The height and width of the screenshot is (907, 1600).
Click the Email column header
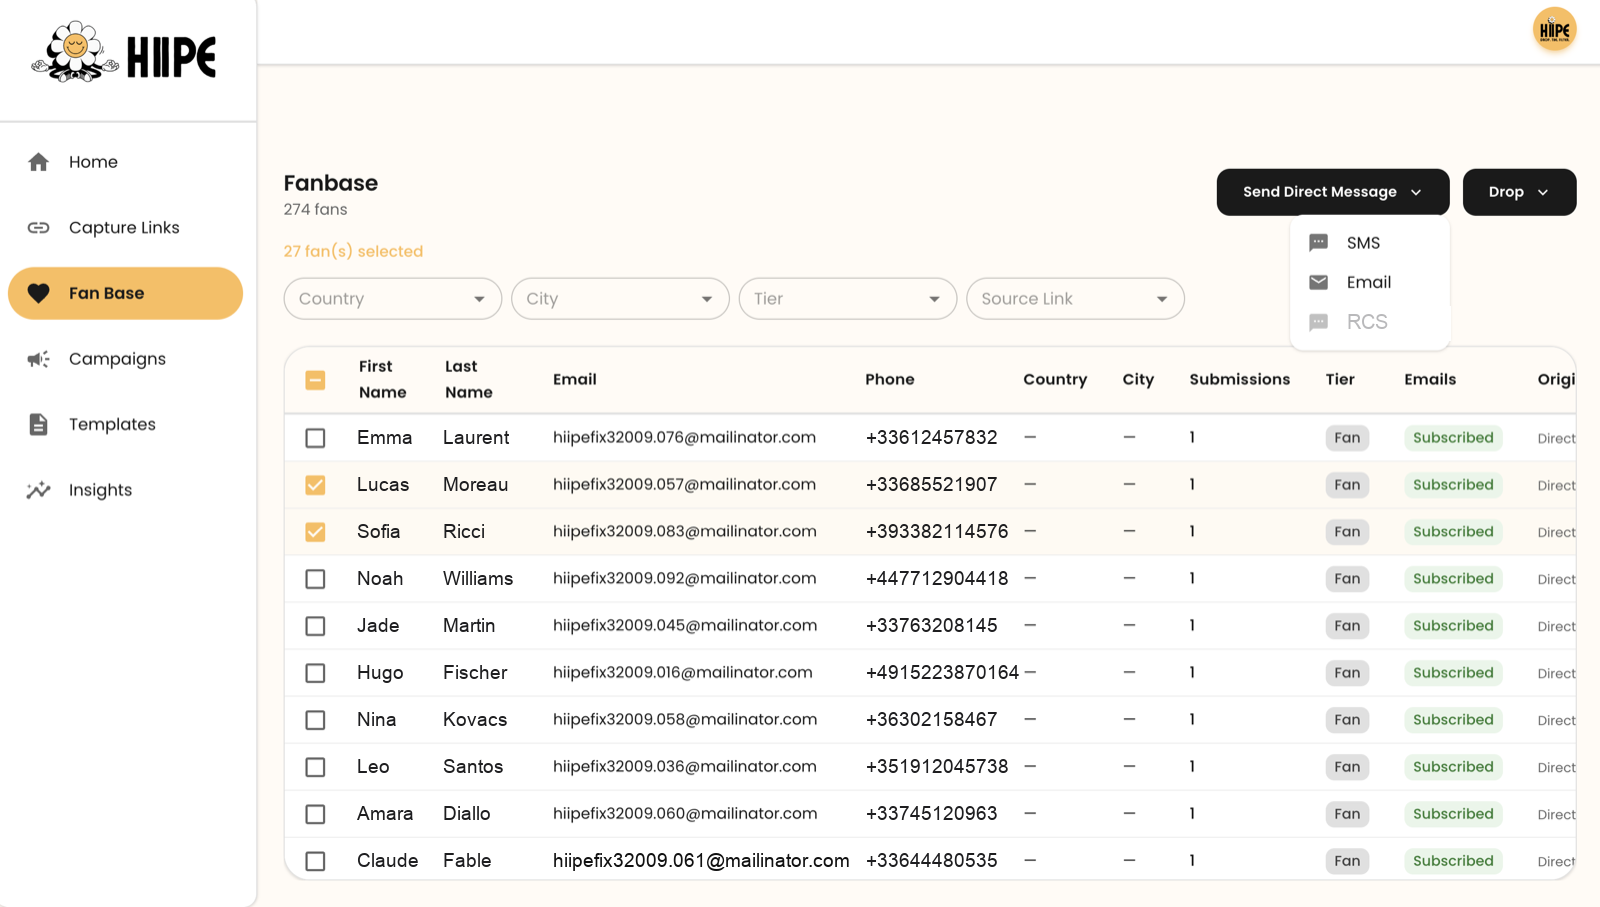click(575, 379)
